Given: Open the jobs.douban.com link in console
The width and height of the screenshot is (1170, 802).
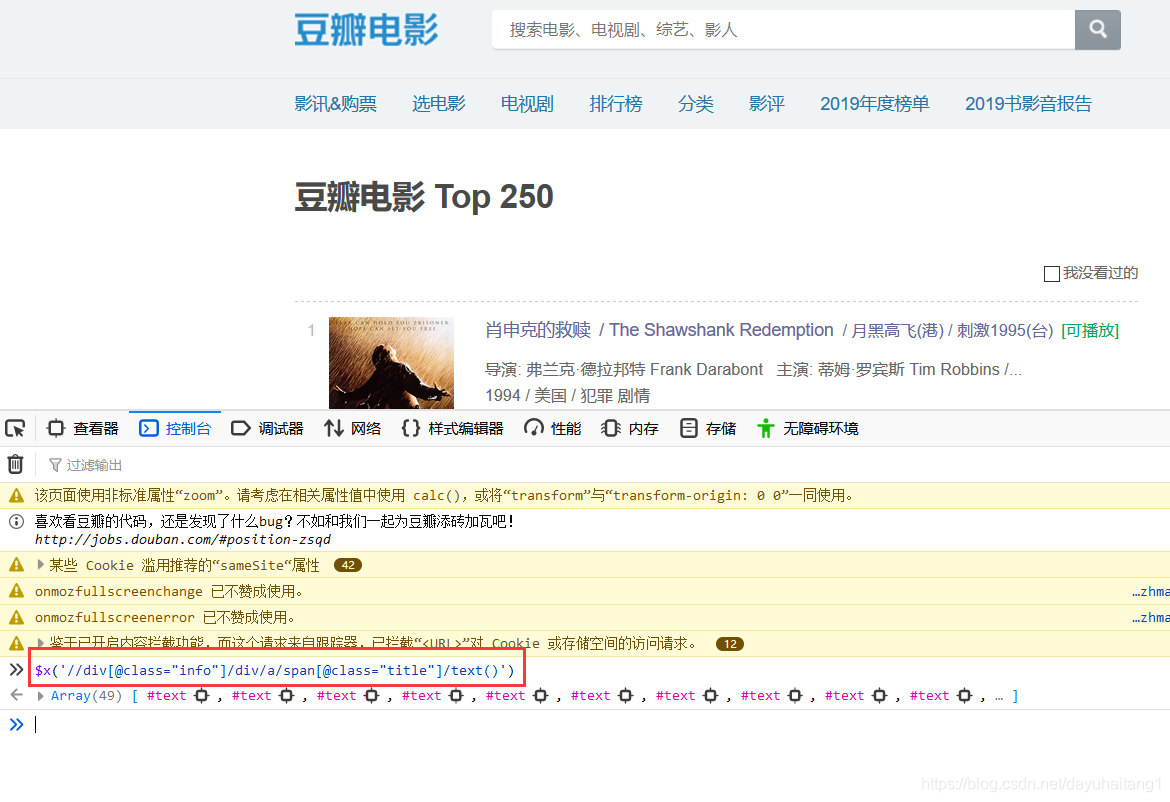Looking at the screenshot, I should (x=183, y=539).
